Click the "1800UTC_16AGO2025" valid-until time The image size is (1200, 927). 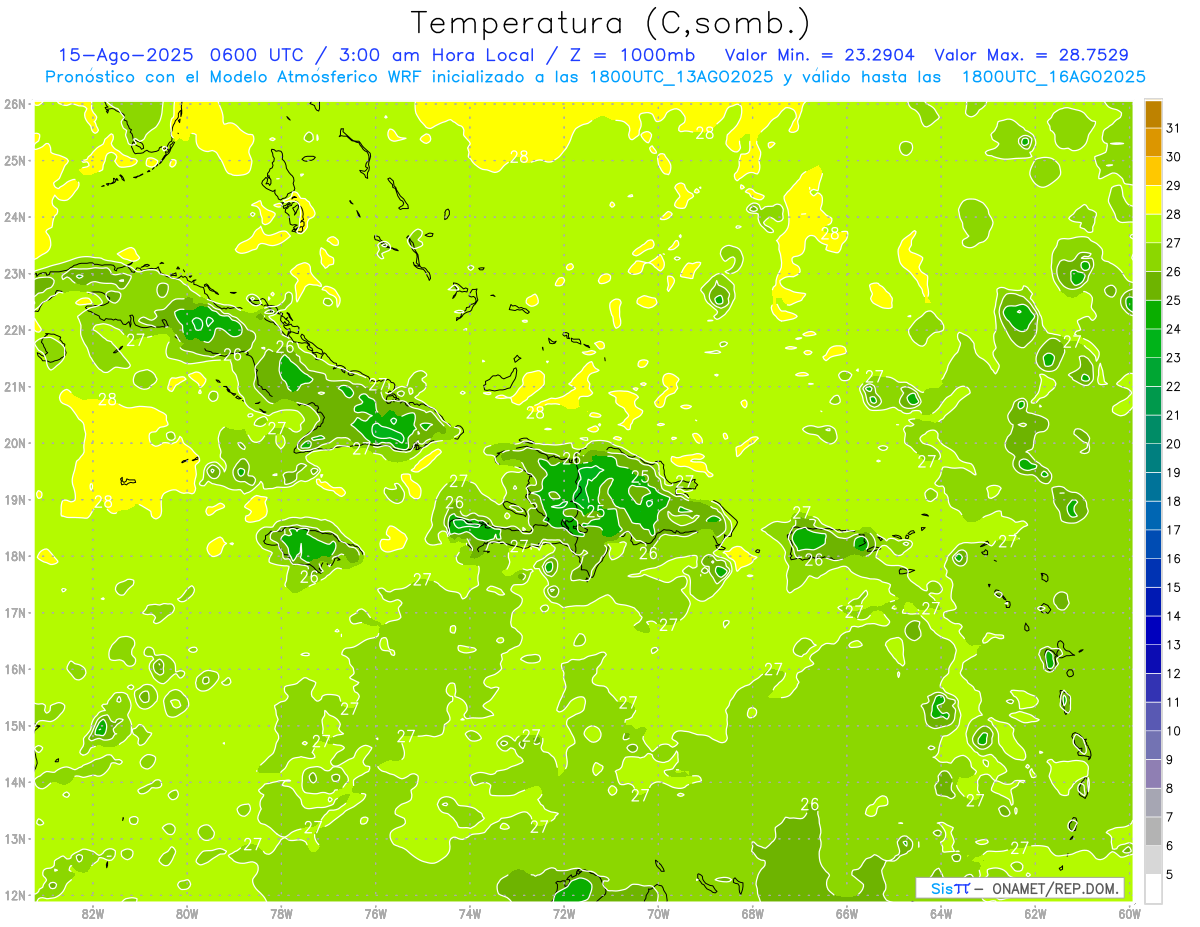(1053, 77)
